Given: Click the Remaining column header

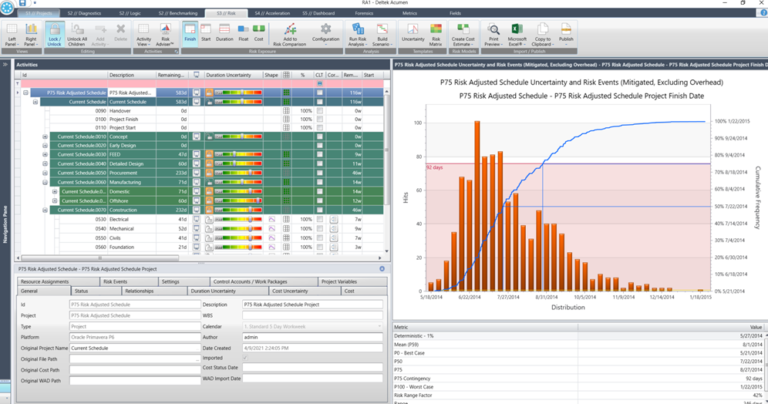Looking at the screenshot, I should (171, 75).
